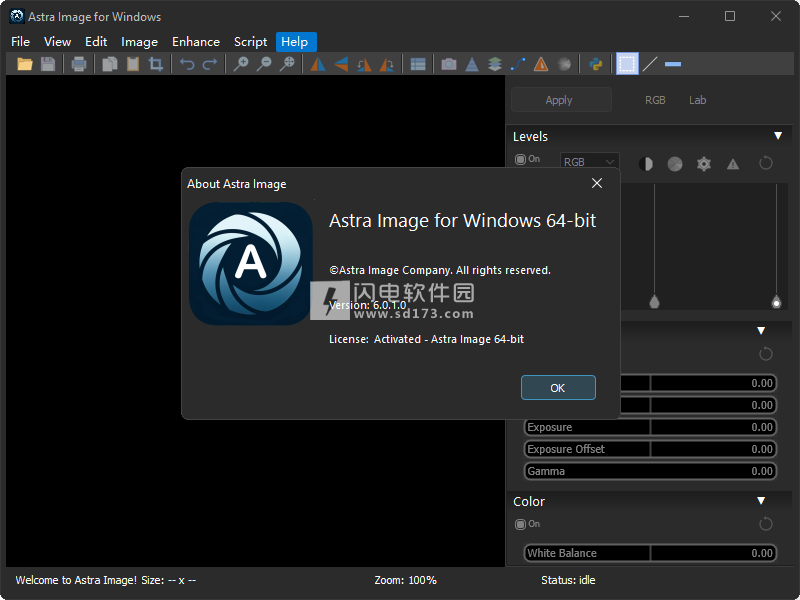Screen dimensions: 800x600
Task: Click the Rotate Right icon
Action: click(387, 64)
